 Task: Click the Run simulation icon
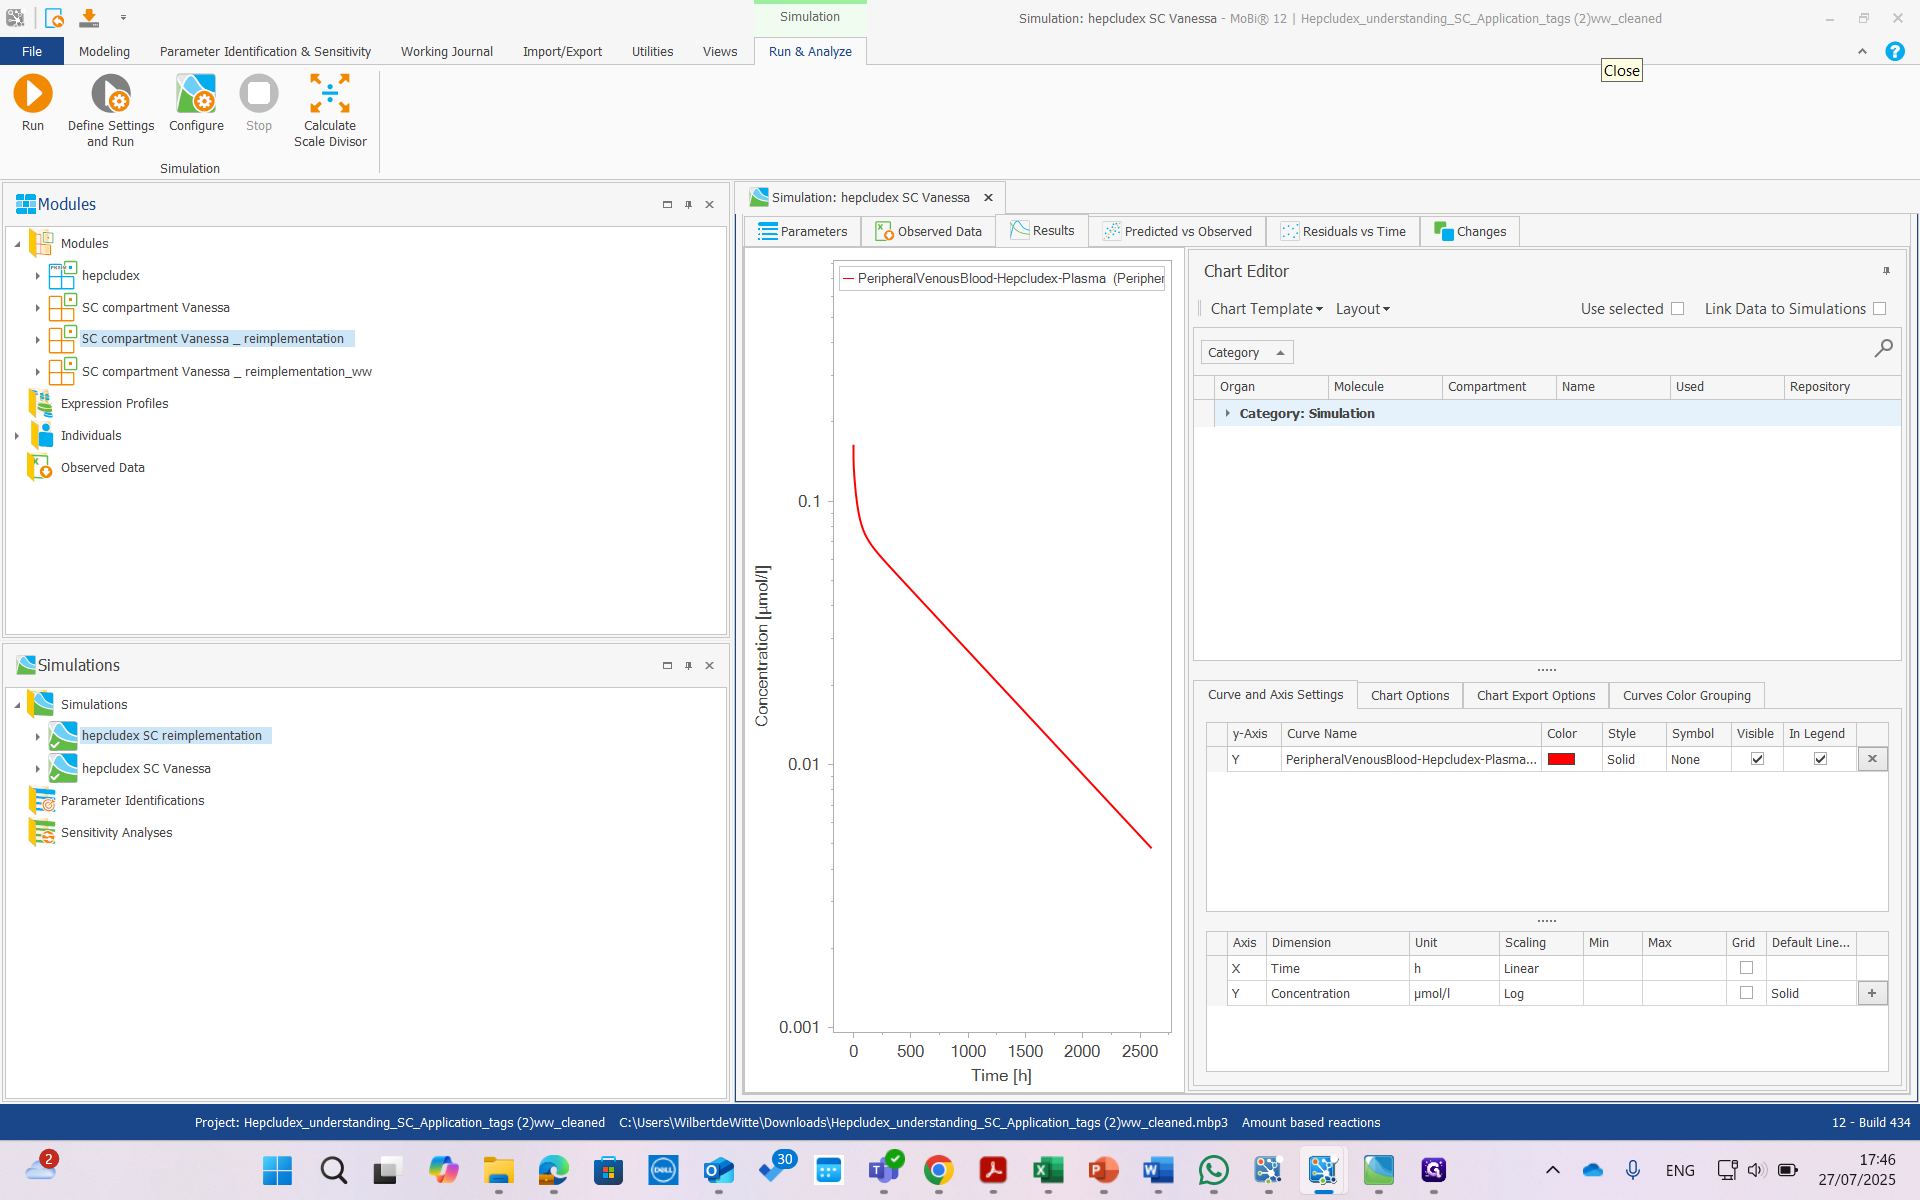[33, 94]
